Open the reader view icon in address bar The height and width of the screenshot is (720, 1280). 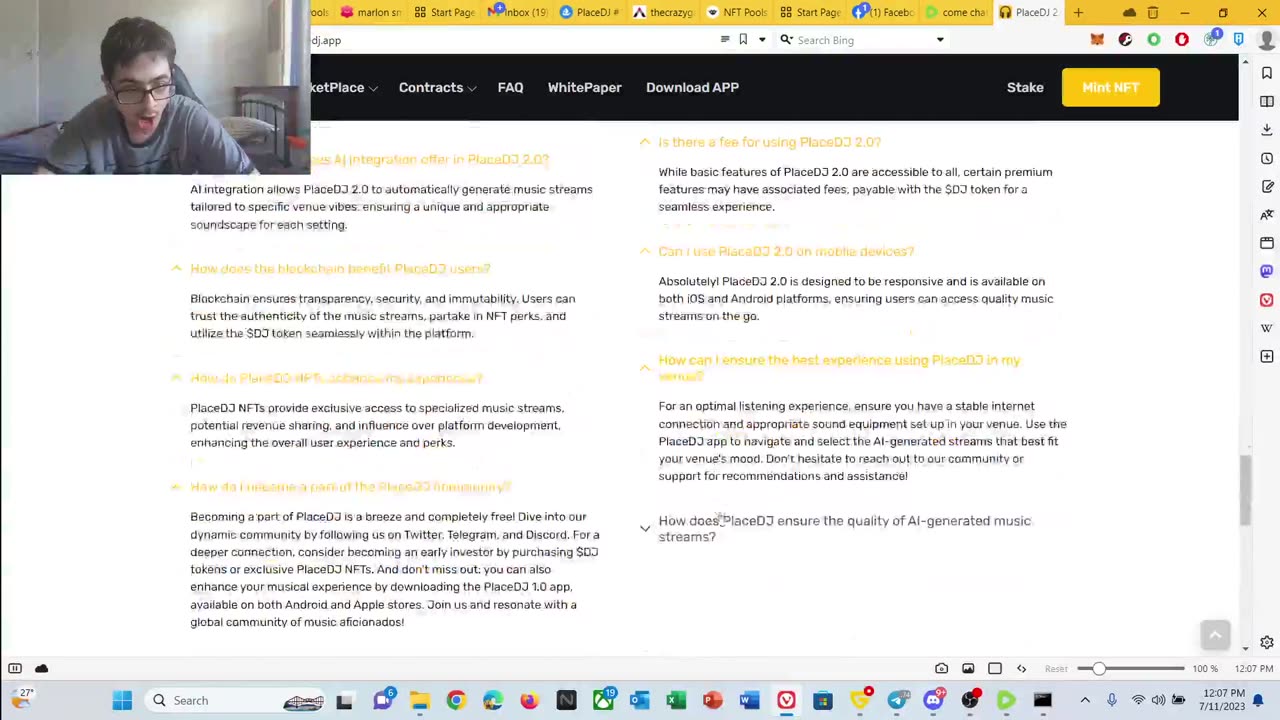click(725, 40)
